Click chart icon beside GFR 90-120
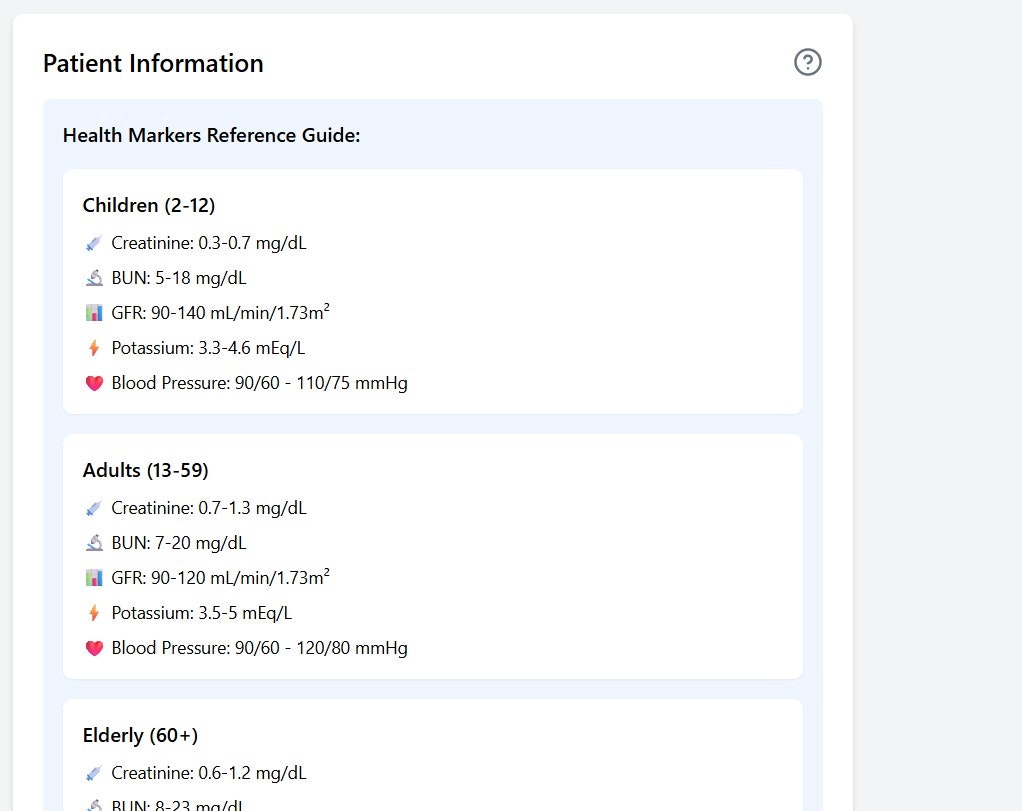1022x811 pixels. pos(94,578)
